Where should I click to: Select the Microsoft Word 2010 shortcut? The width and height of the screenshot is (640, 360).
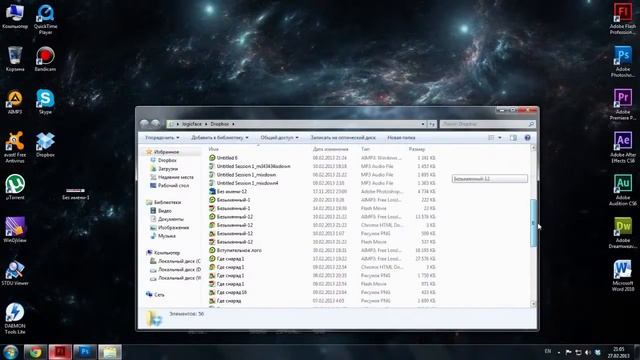[623, 276]
